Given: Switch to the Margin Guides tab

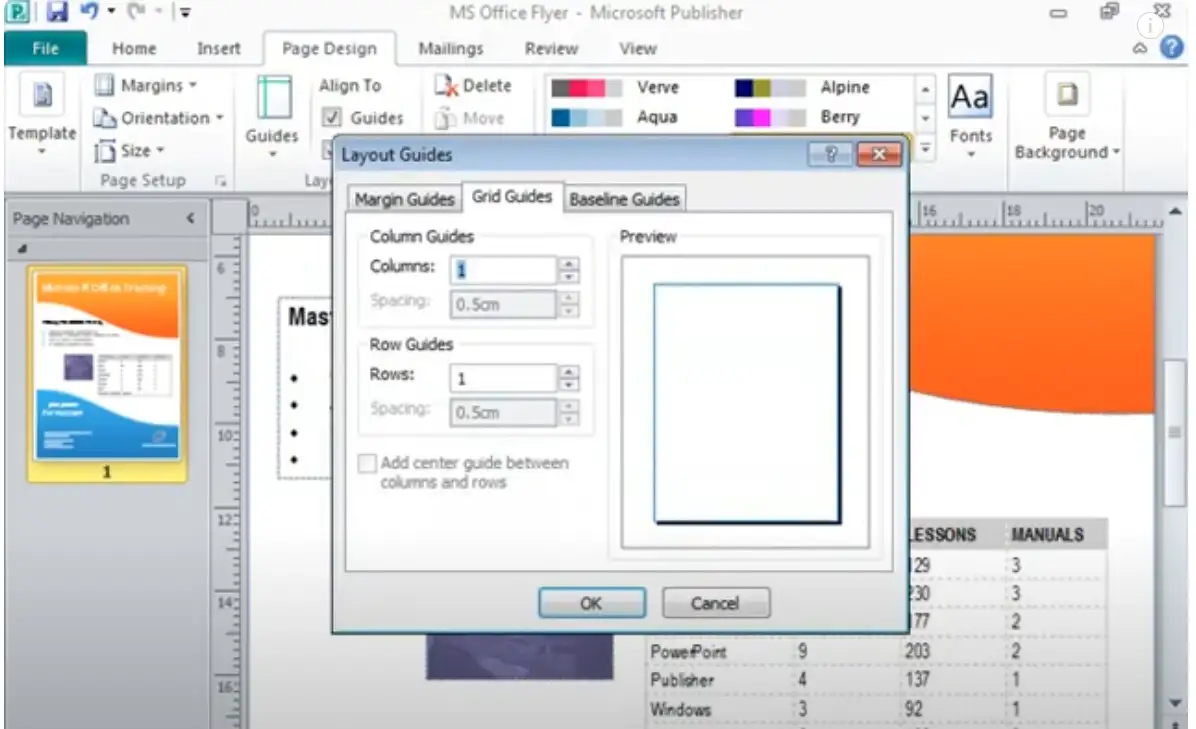Looking at the screenshot, I should (404, 199).
